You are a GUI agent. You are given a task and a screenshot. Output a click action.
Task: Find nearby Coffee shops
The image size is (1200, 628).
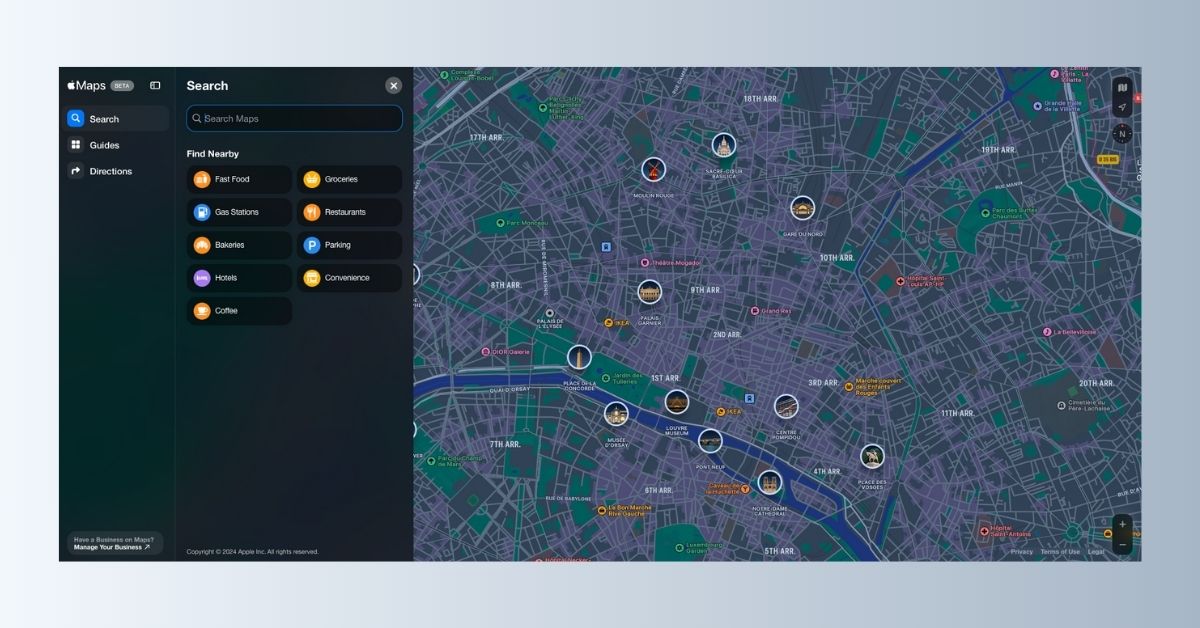239,311
